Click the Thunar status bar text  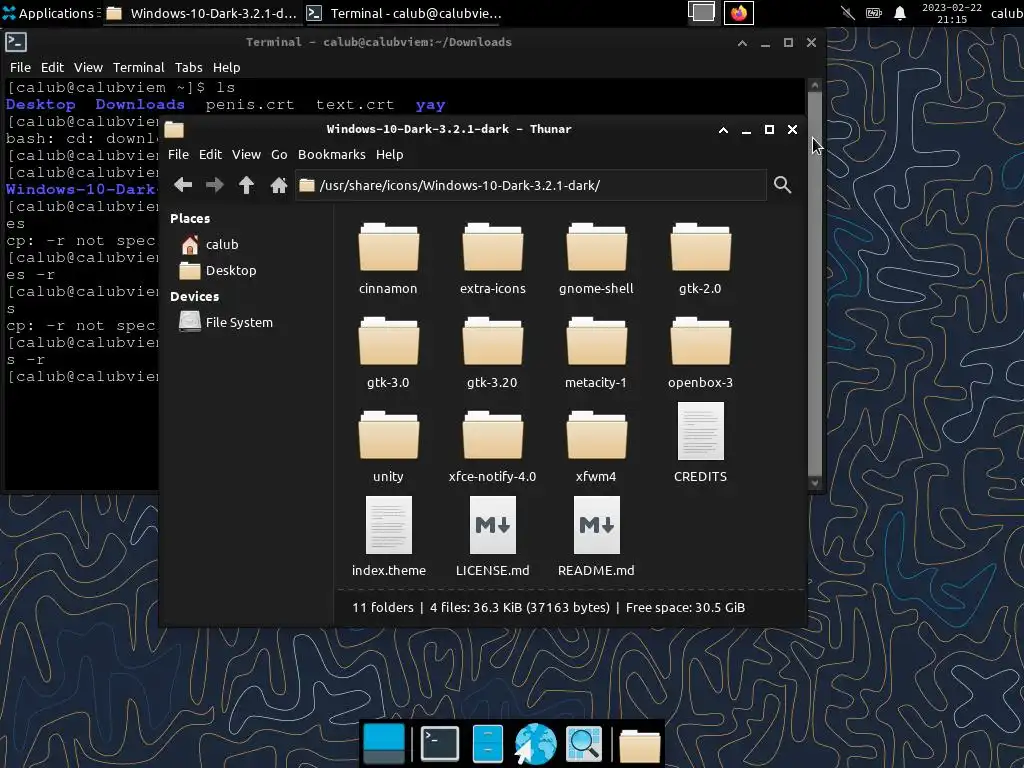[549, 608]
